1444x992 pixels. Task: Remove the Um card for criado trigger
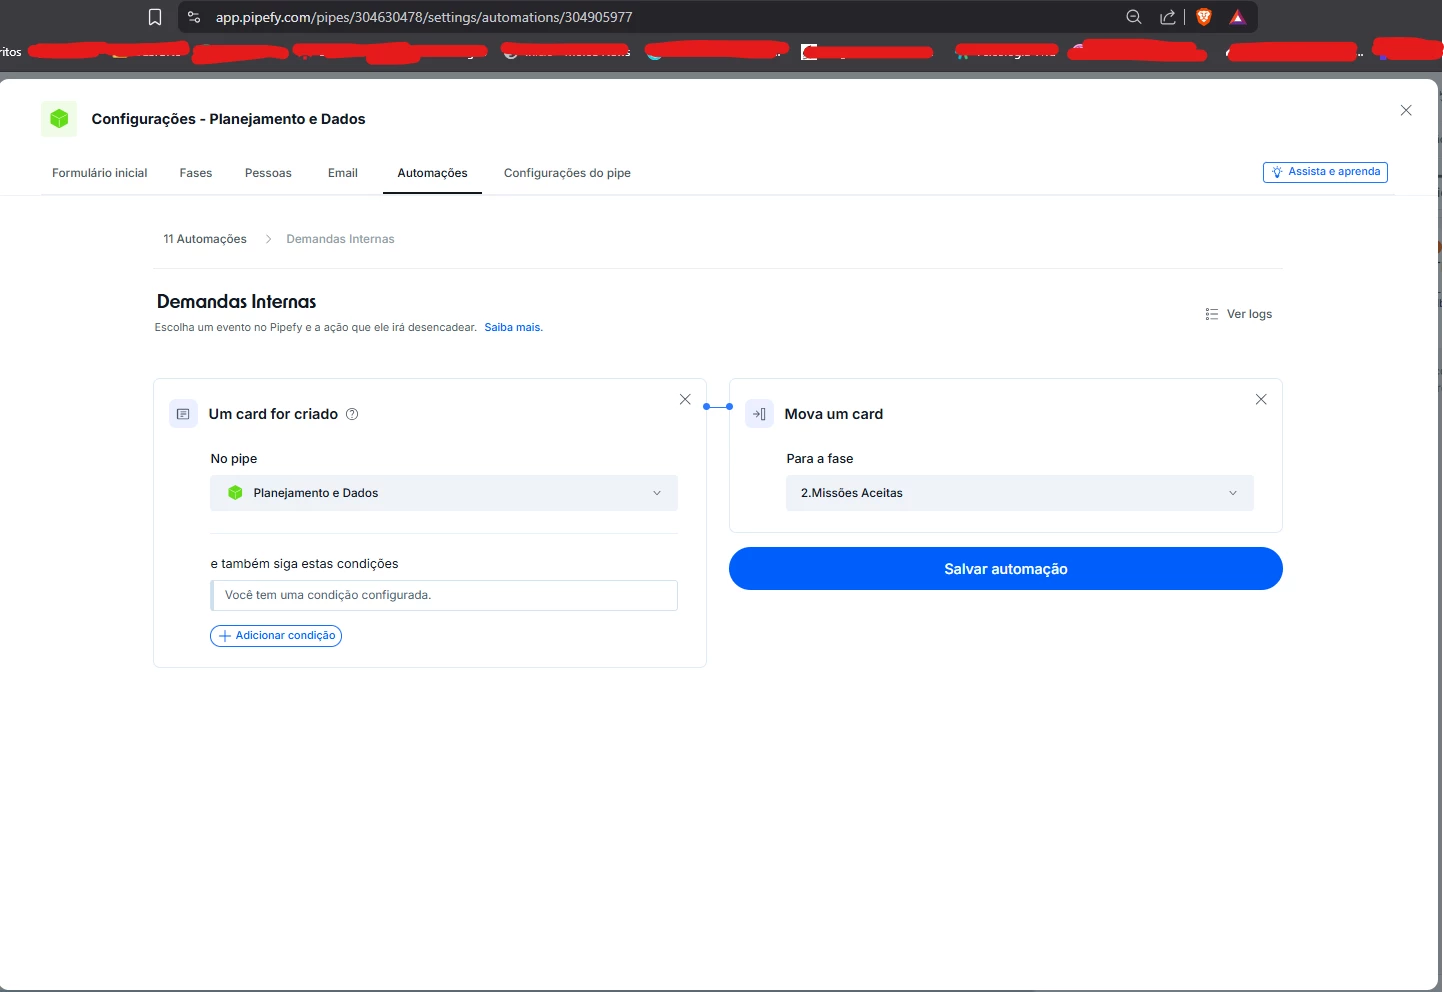(x=685, y=399)
